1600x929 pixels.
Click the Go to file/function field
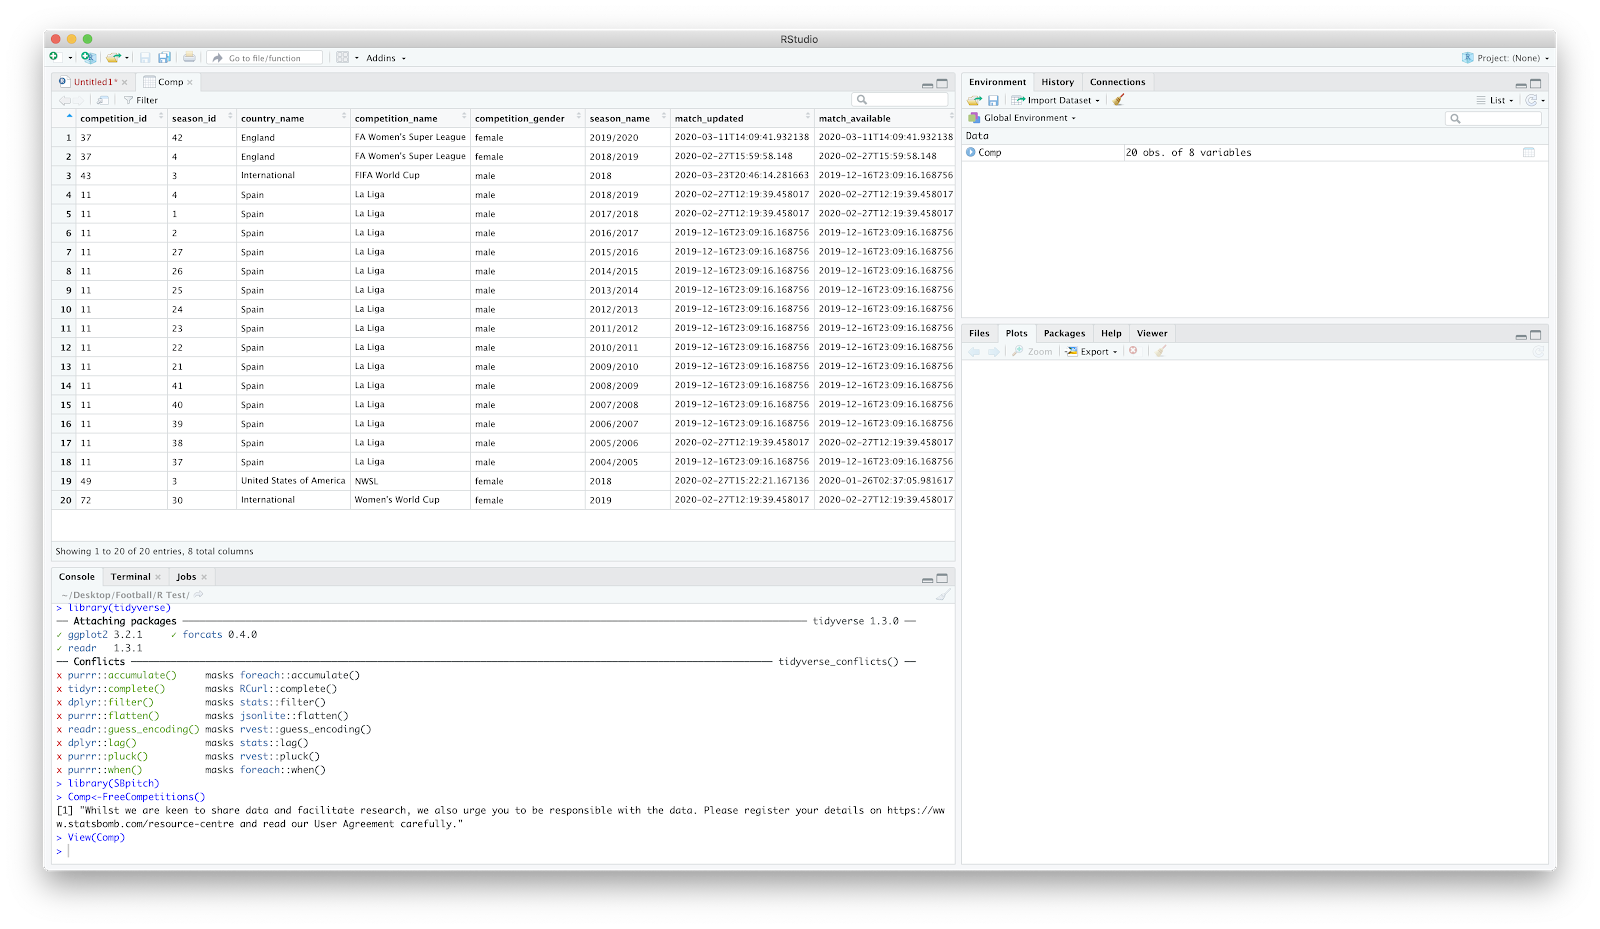click(265, 58)
